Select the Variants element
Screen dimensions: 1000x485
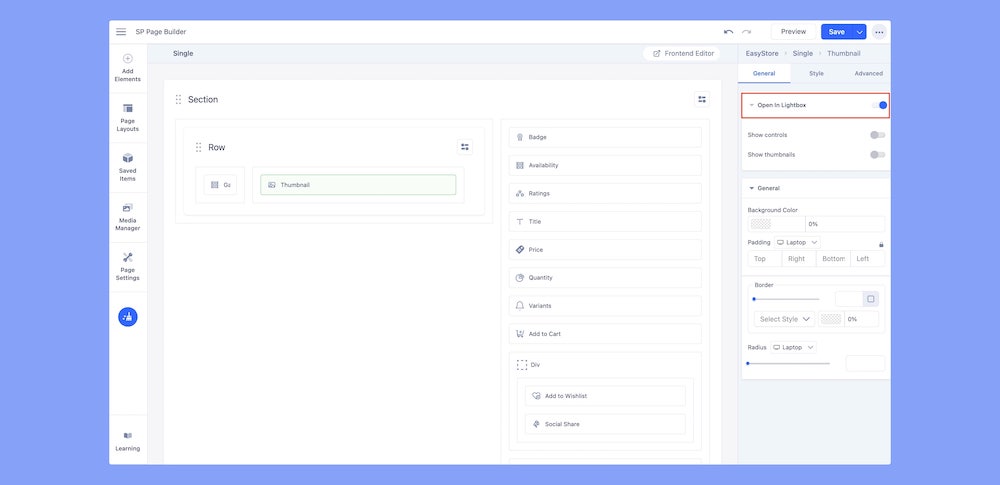[x=605, y=306]
